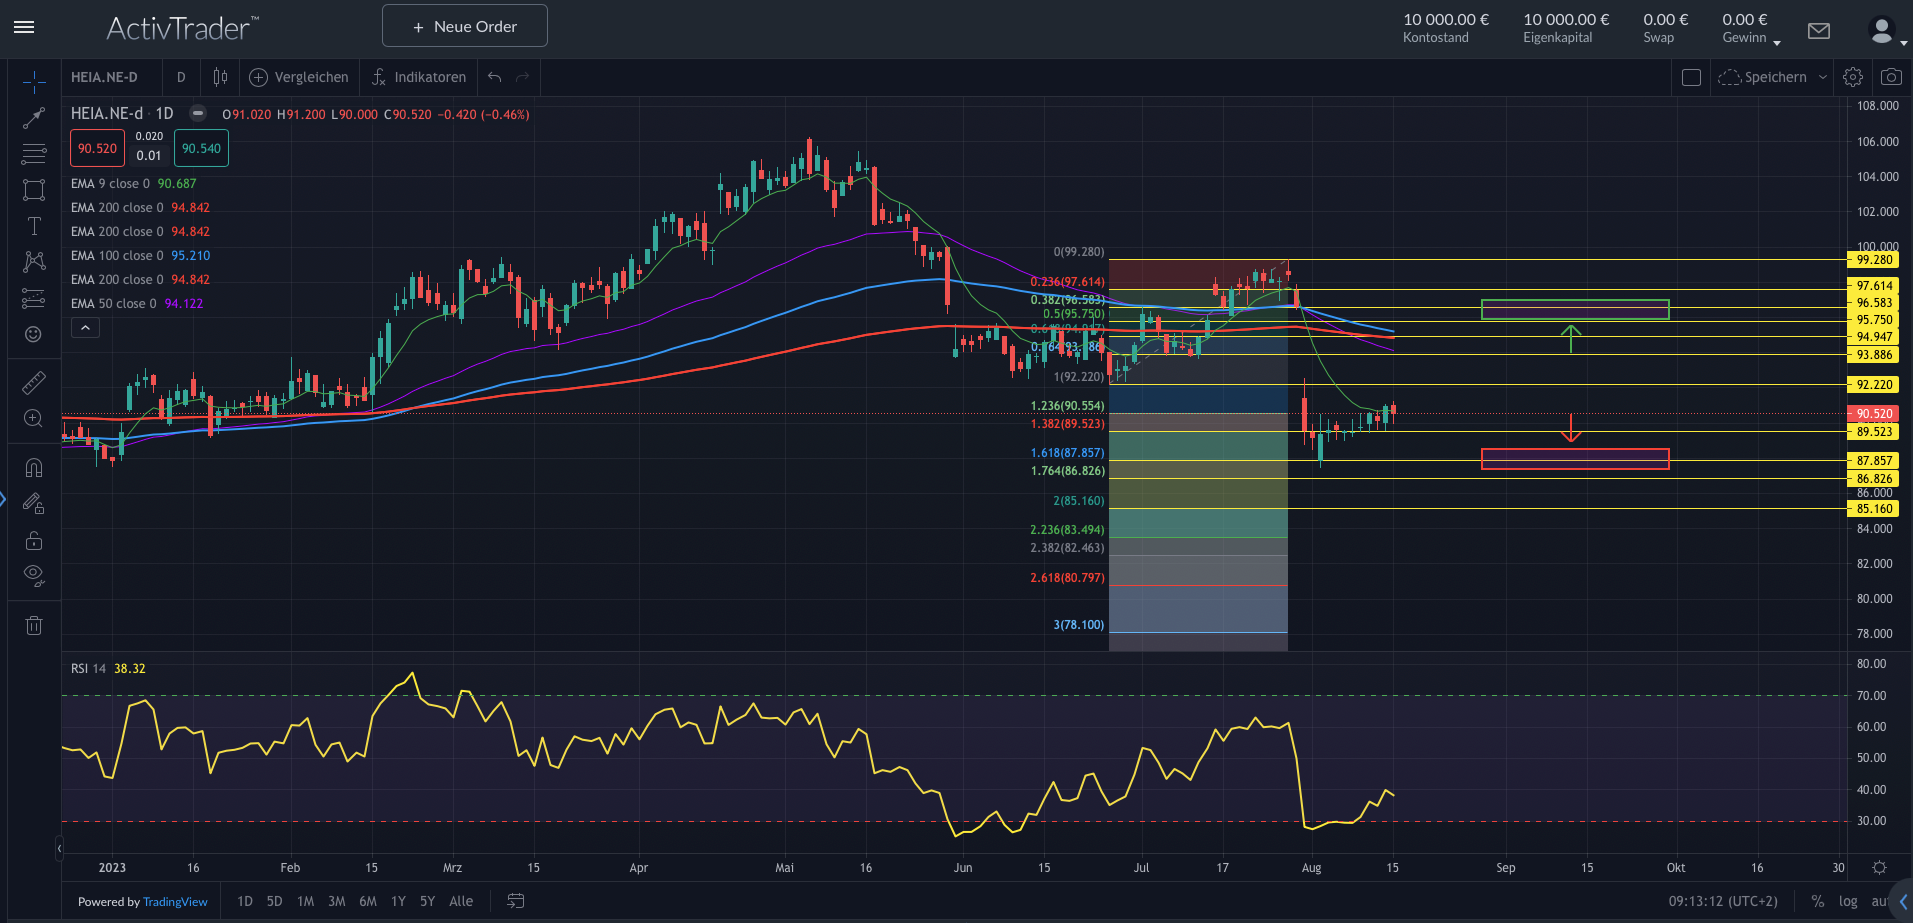Screen dimensions: 1913x923
Task: Hide all drawings with the eye icon
Action: click(x=34, y=575)
